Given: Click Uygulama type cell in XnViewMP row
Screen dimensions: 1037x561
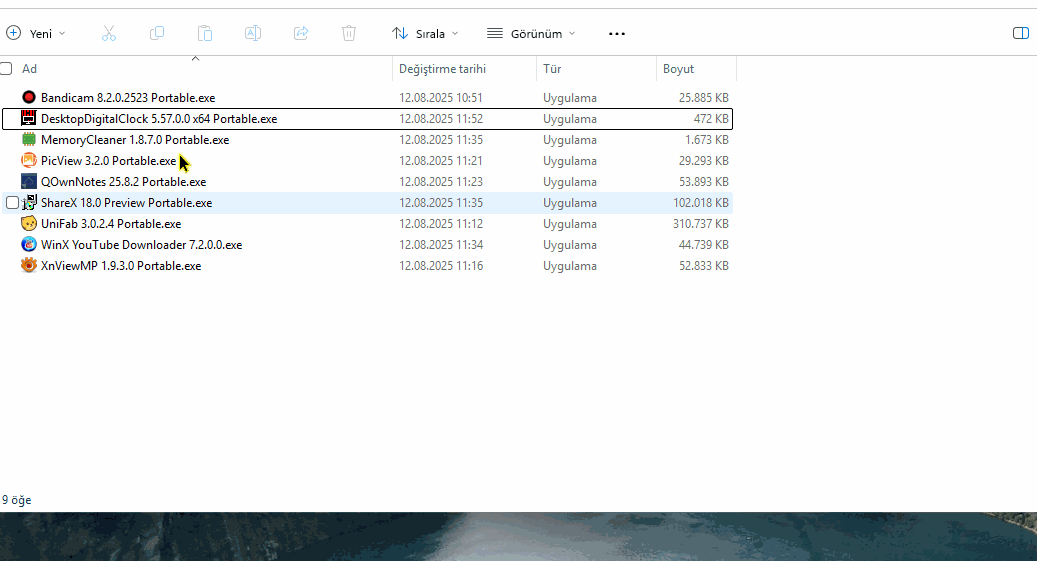Looking at the screenshot, I should (569, 266).
